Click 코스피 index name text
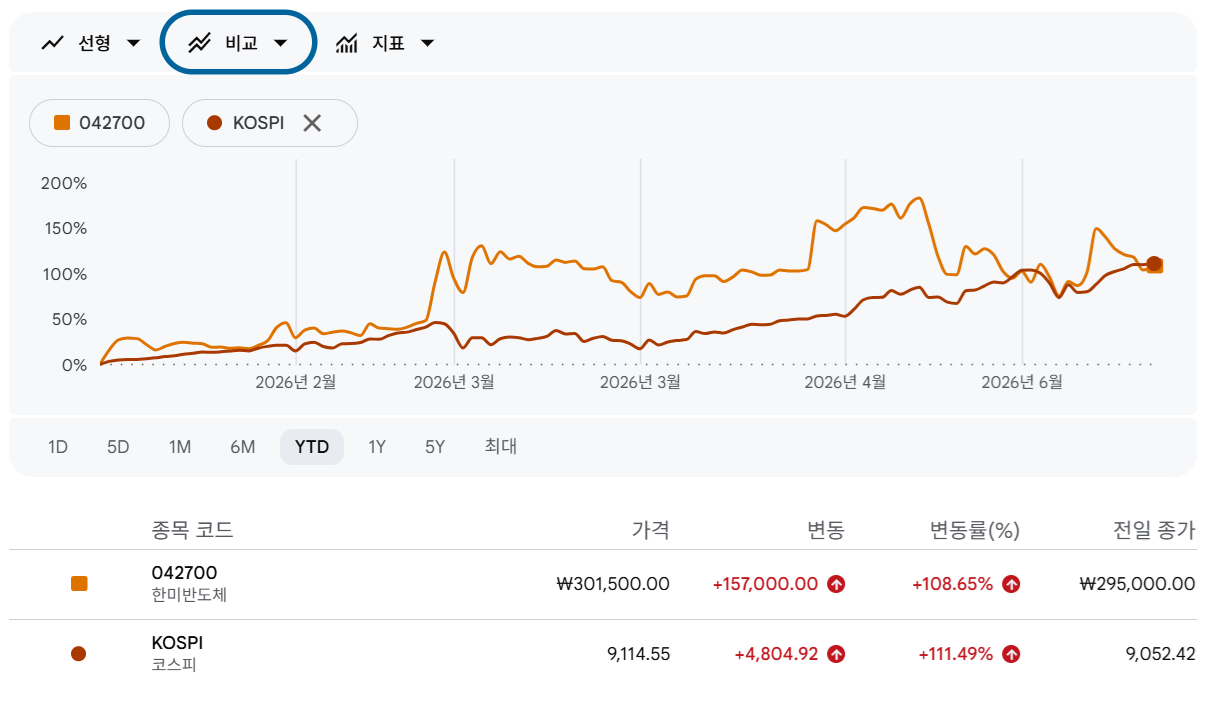The height and width of the screenshot is (714, 1223). pyautogui.click(x=174, y=665)
